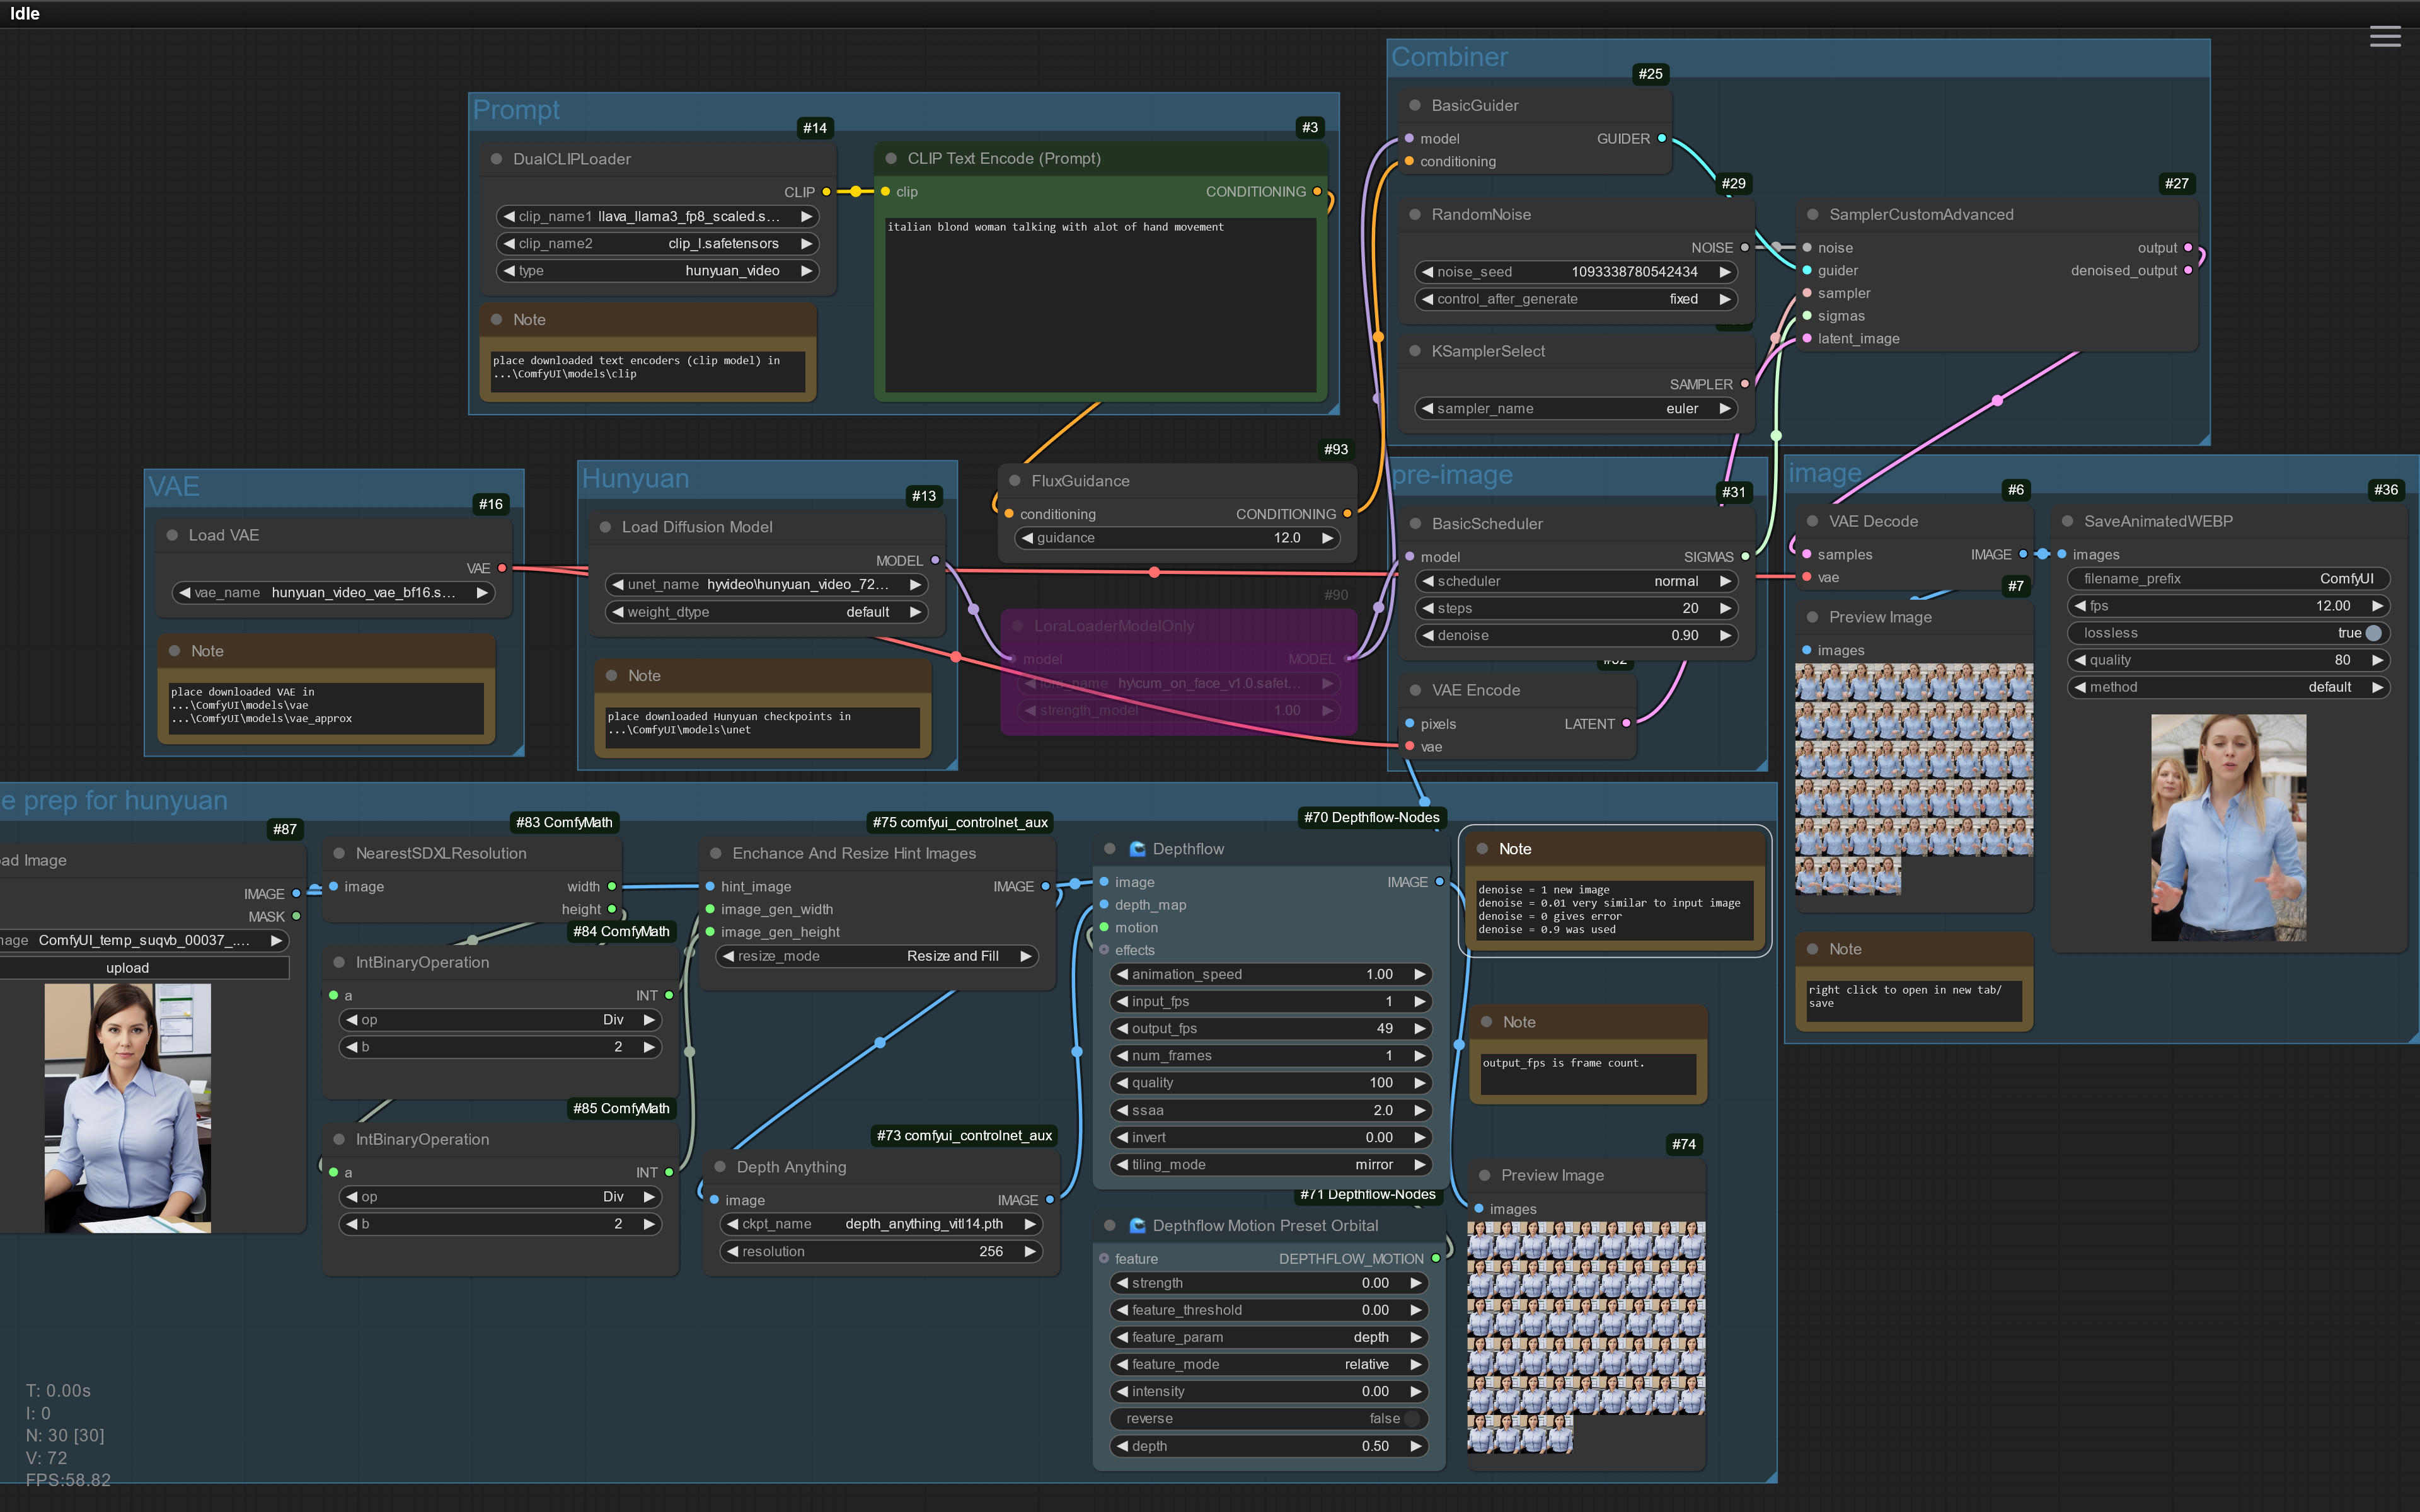The image size is (2420, 1512).
Task: Collapse the SamplerCustomAdvanced node title dot
Action: click(1812, 214)
